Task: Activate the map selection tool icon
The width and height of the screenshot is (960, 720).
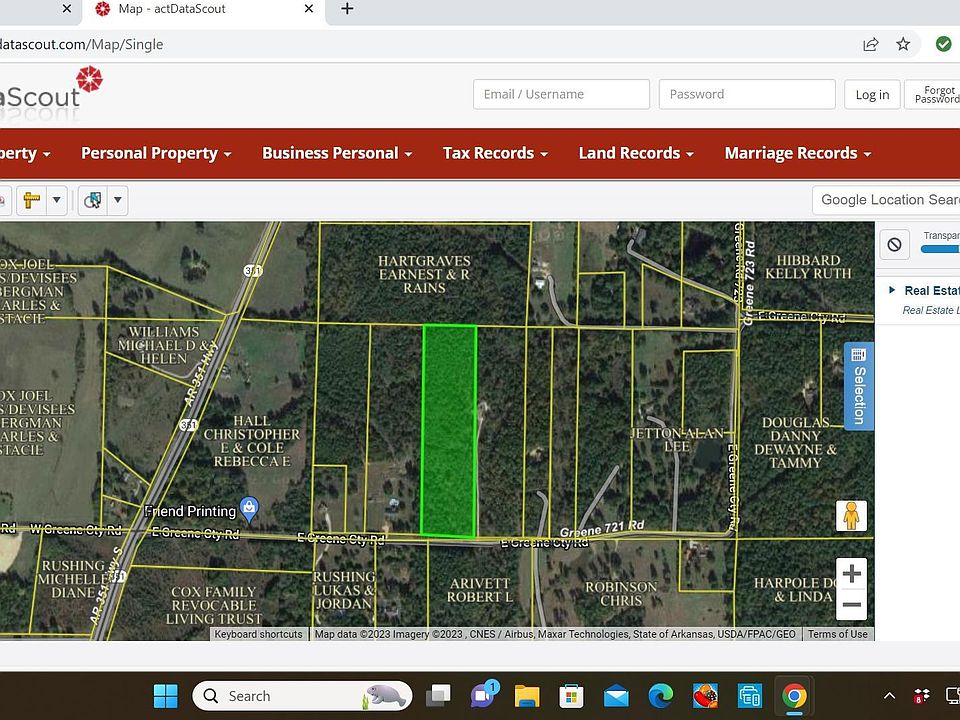Action: [93, 200]
